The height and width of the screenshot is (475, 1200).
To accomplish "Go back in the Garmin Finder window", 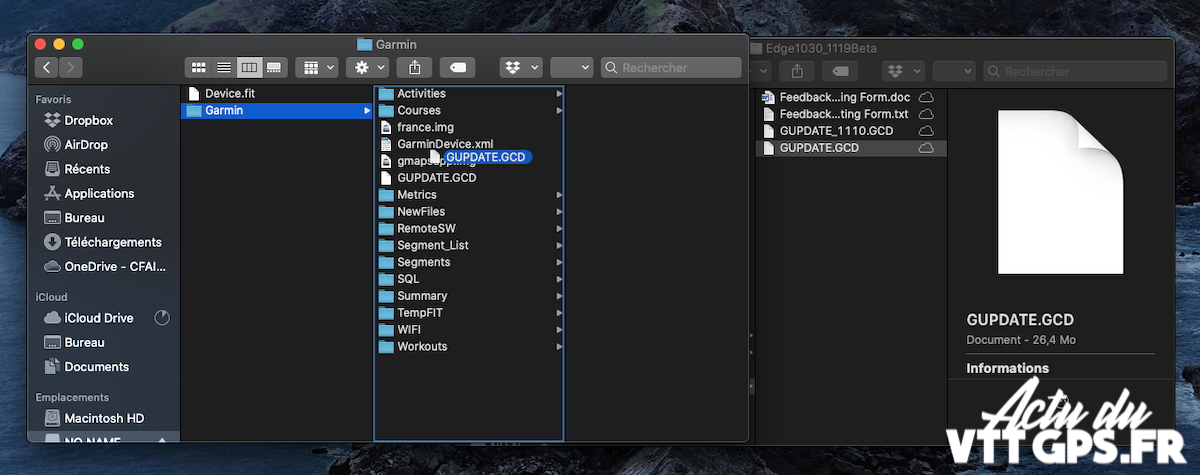I will [x=46, y=68].
